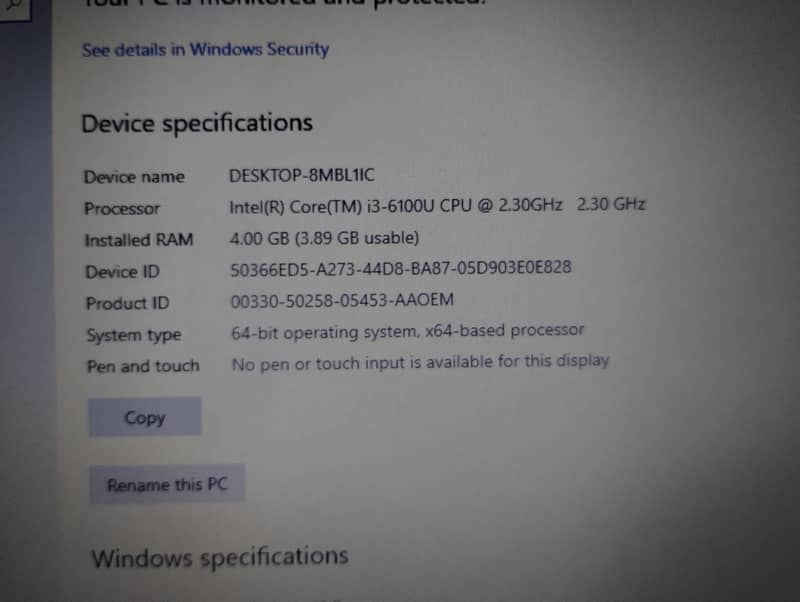Image resolution: width=800 pixels, height=602 pixels.
Task: Click the Processor label
Action: (122, 209)
